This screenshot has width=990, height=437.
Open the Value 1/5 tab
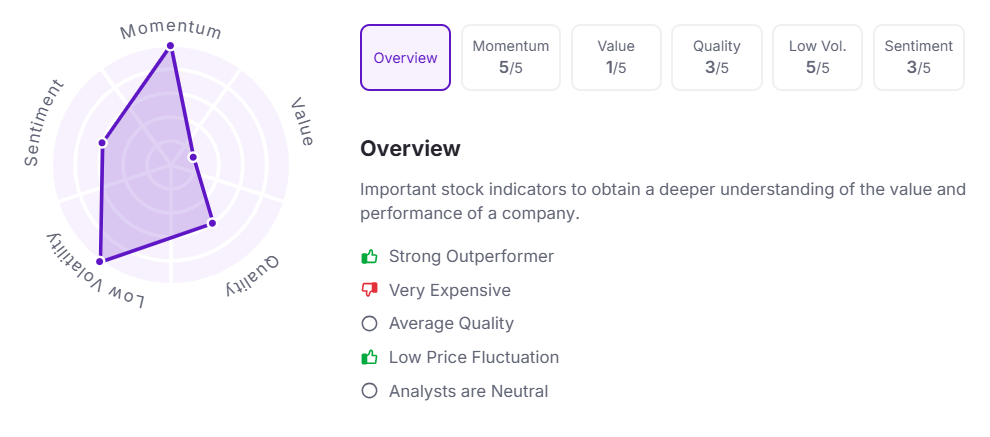pos(616,58)
